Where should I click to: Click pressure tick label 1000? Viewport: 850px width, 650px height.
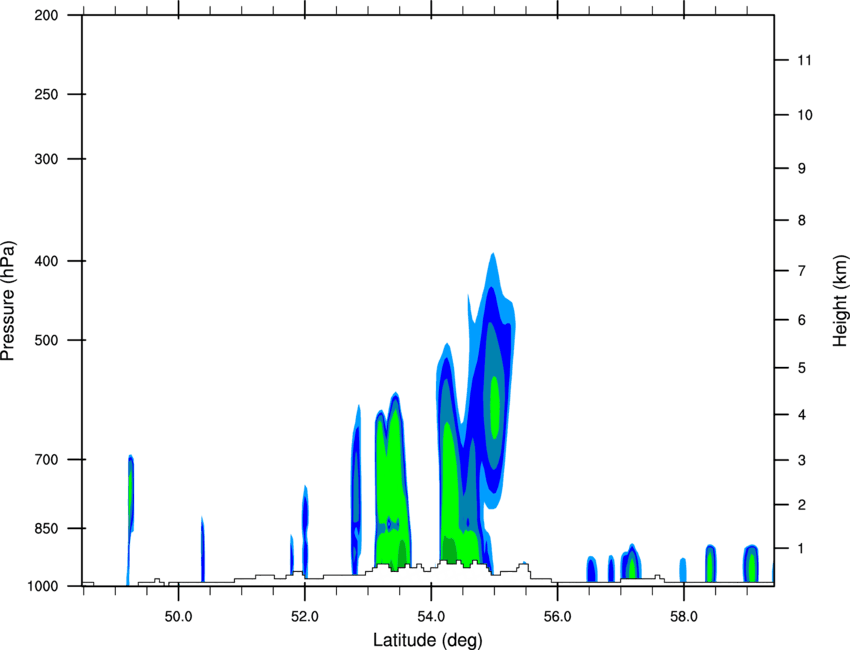tap(43, 586)
